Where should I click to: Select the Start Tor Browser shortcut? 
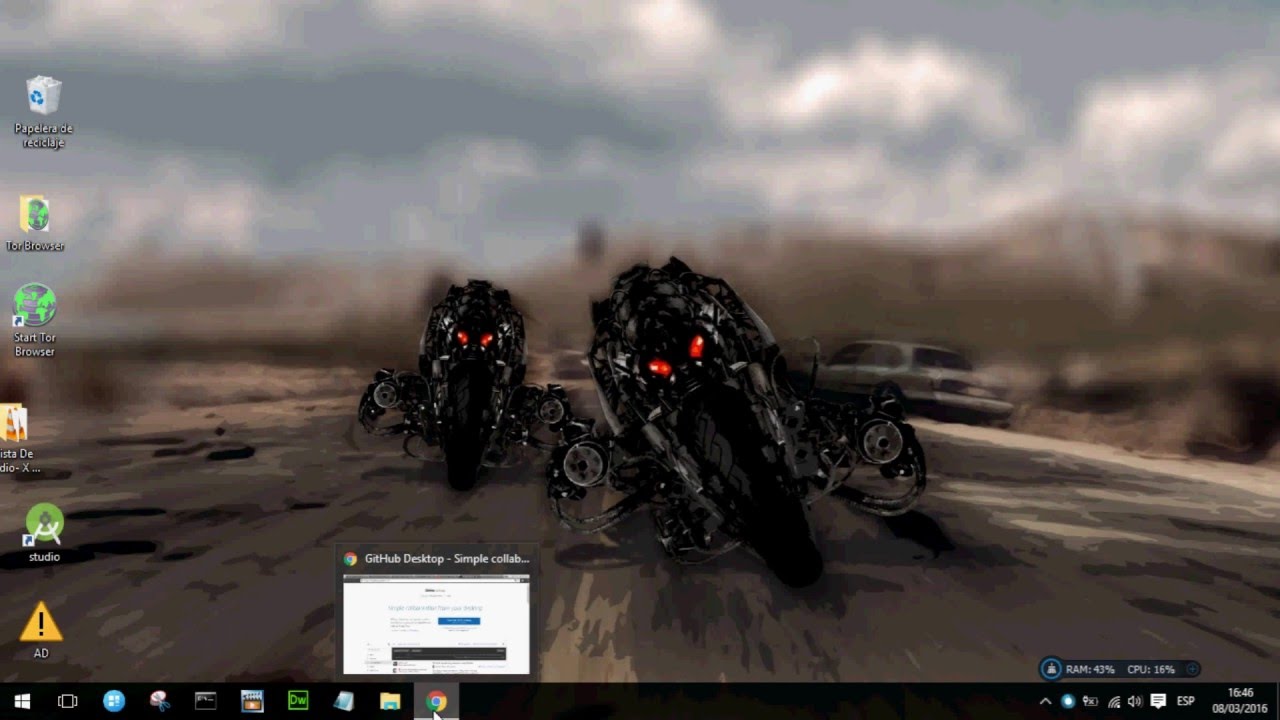35,320
